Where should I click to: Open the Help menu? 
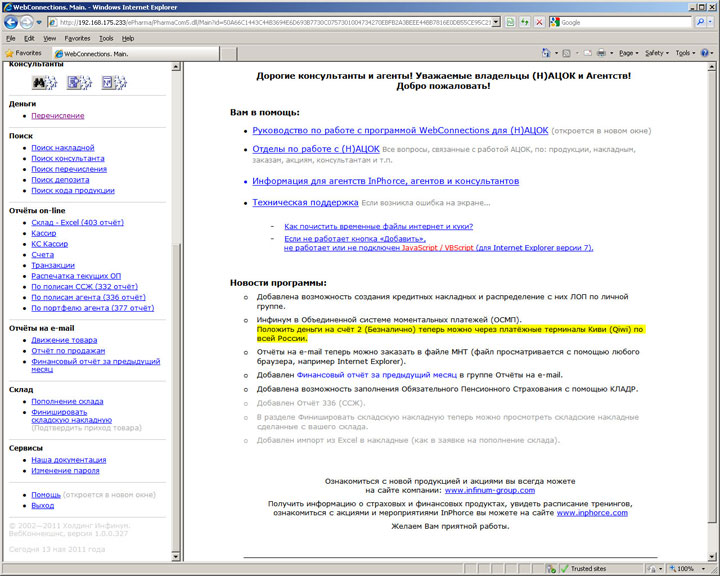point(128,39)
